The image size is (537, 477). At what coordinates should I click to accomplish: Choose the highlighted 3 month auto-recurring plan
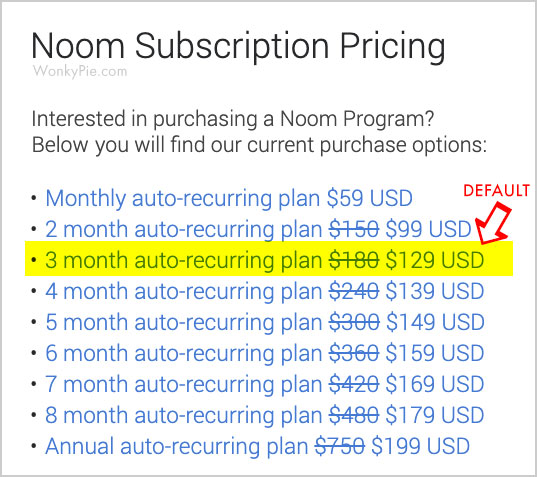coord(264,260)
